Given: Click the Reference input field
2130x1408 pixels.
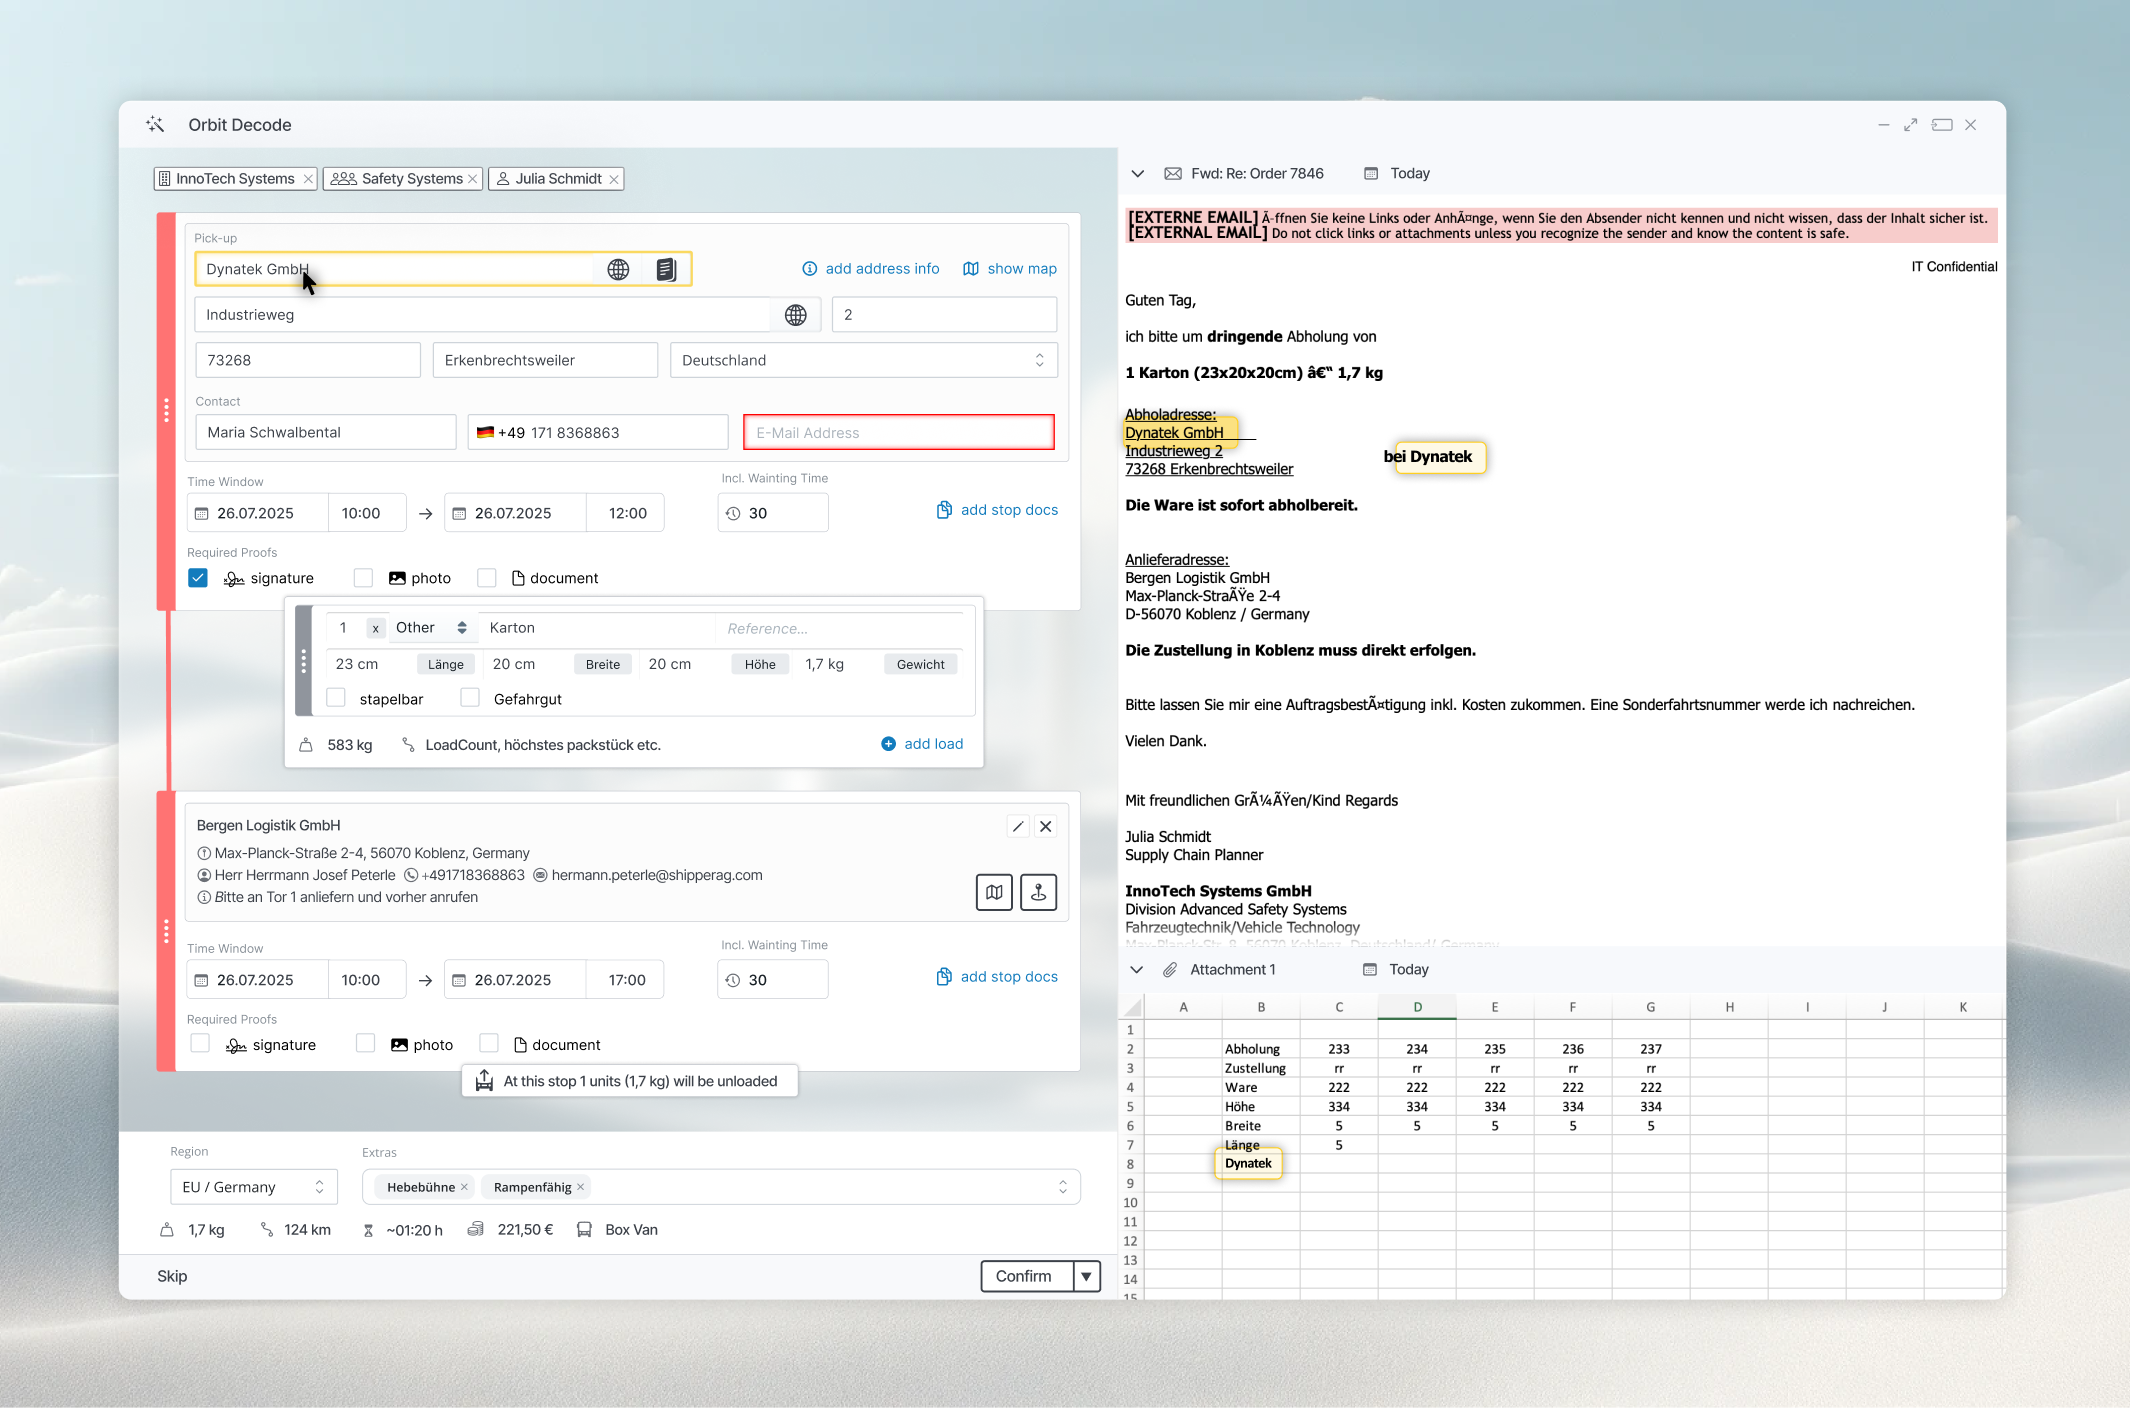Looking at the screenshot, I should pos(840,628).
